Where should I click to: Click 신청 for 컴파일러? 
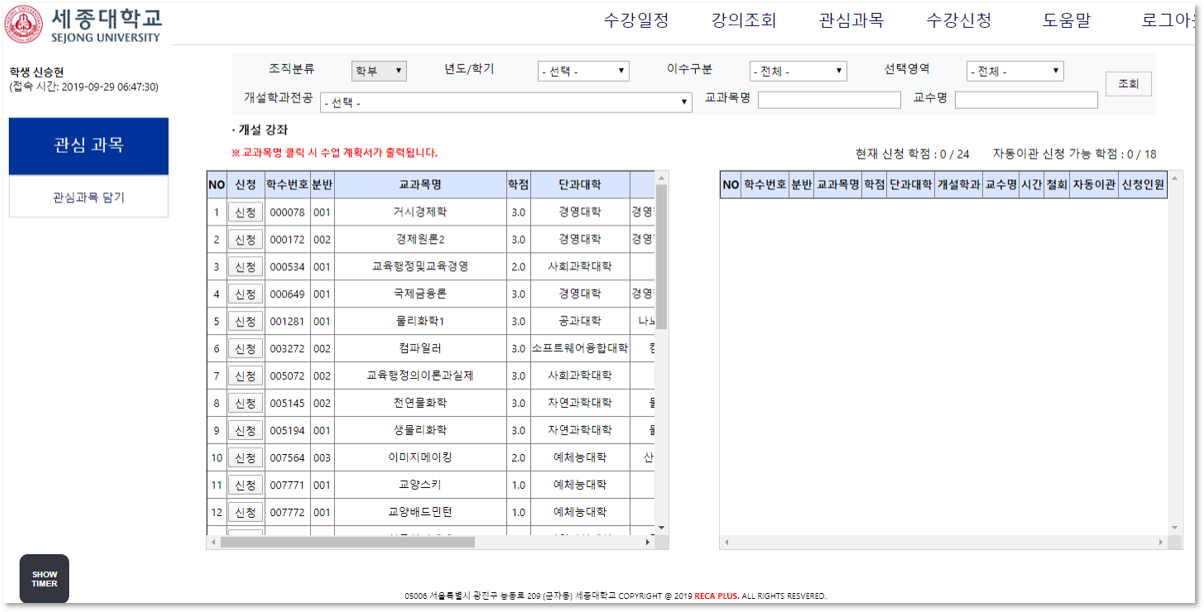coord(245,349)
